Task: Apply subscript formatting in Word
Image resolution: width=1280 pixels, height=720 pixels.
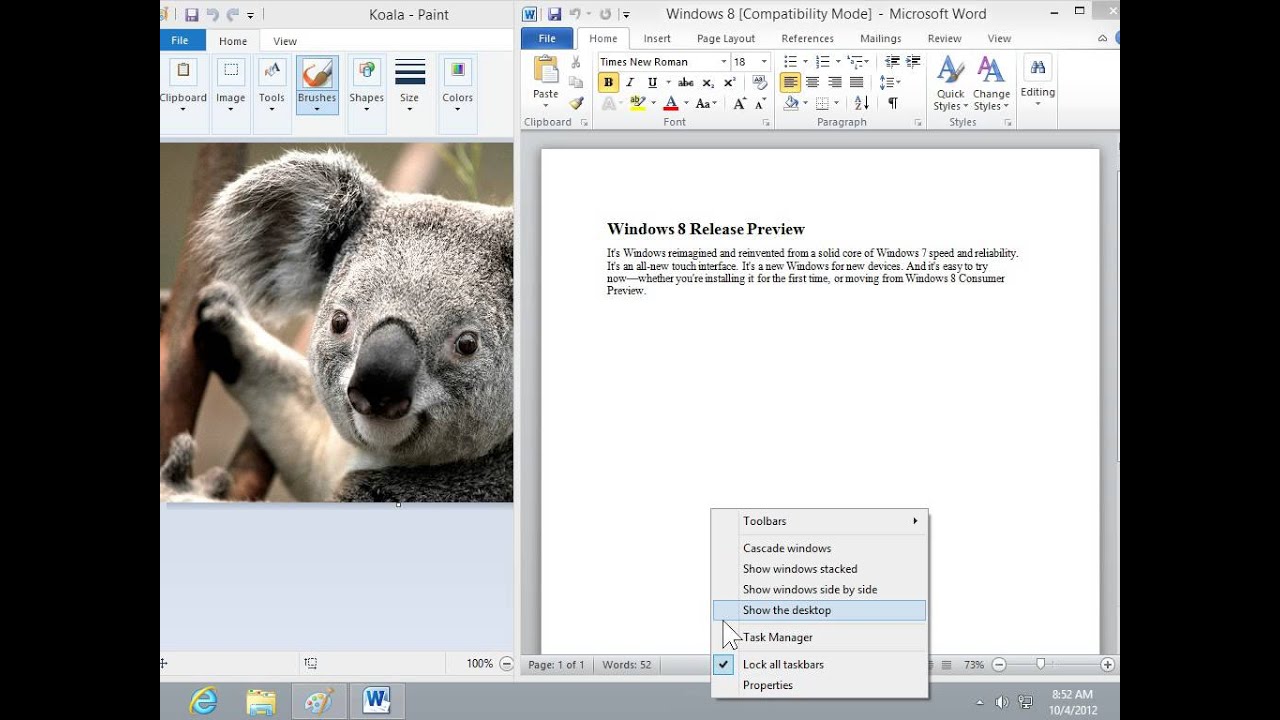Action: point(708,83)
